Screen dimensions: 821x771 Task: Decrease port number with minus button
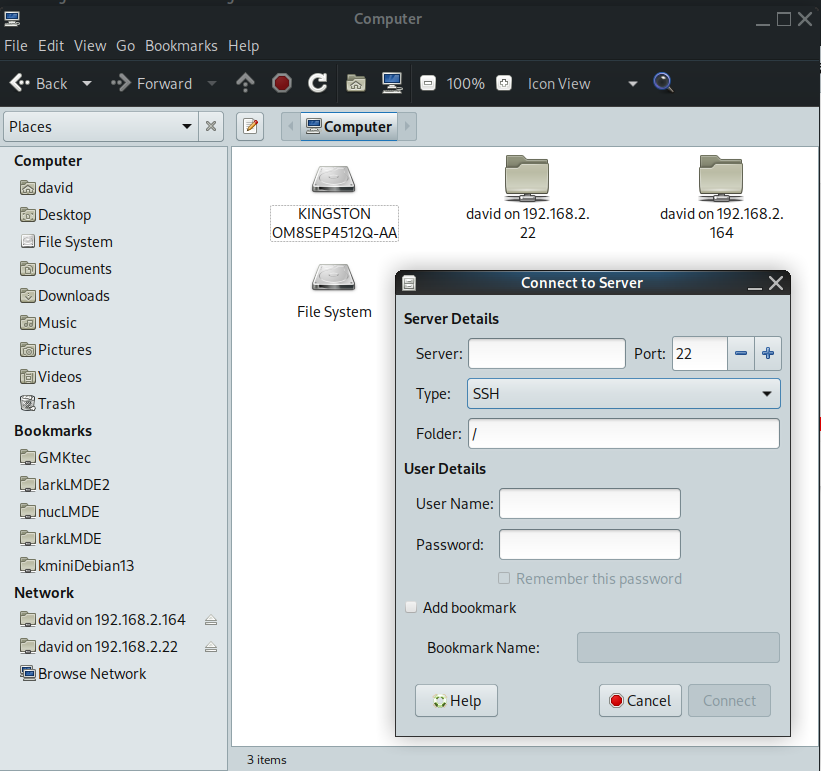741,353
